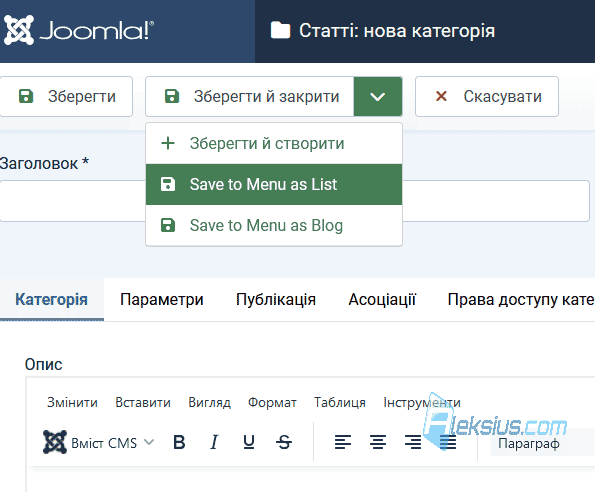
Task: Open the Асоціації tab
Action: pos(382,299)
